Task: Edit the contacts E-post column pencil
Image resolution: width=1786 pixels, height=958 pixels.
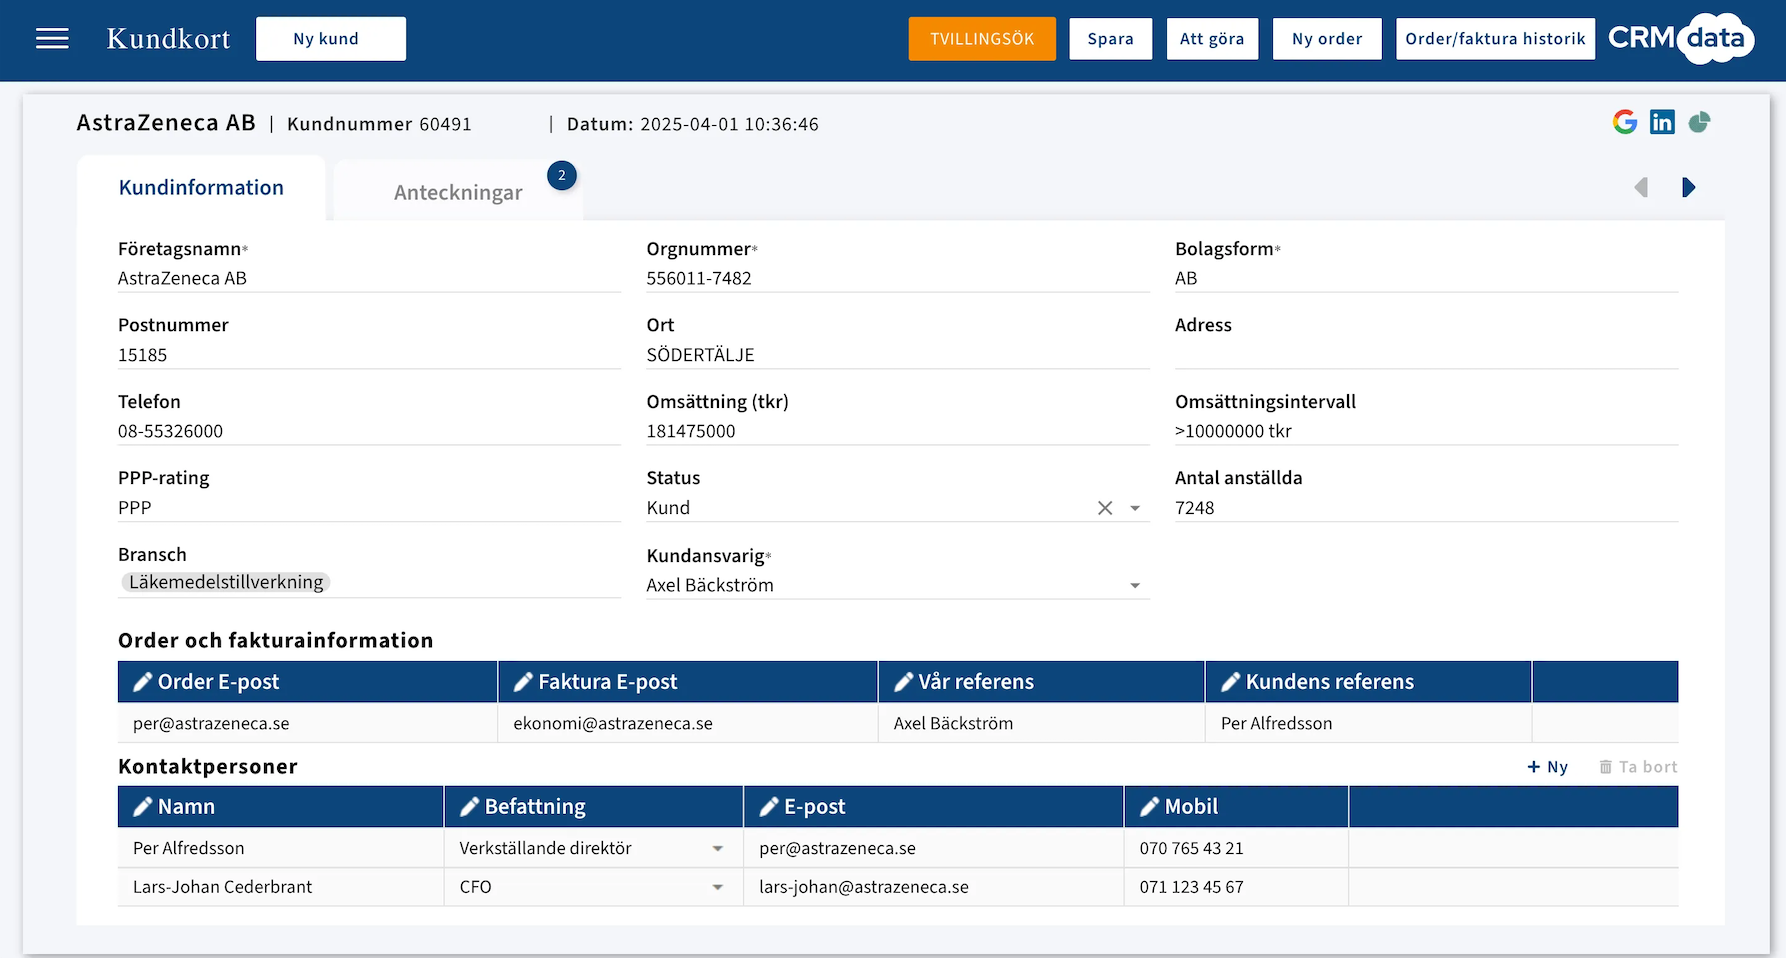Action: 769,807
